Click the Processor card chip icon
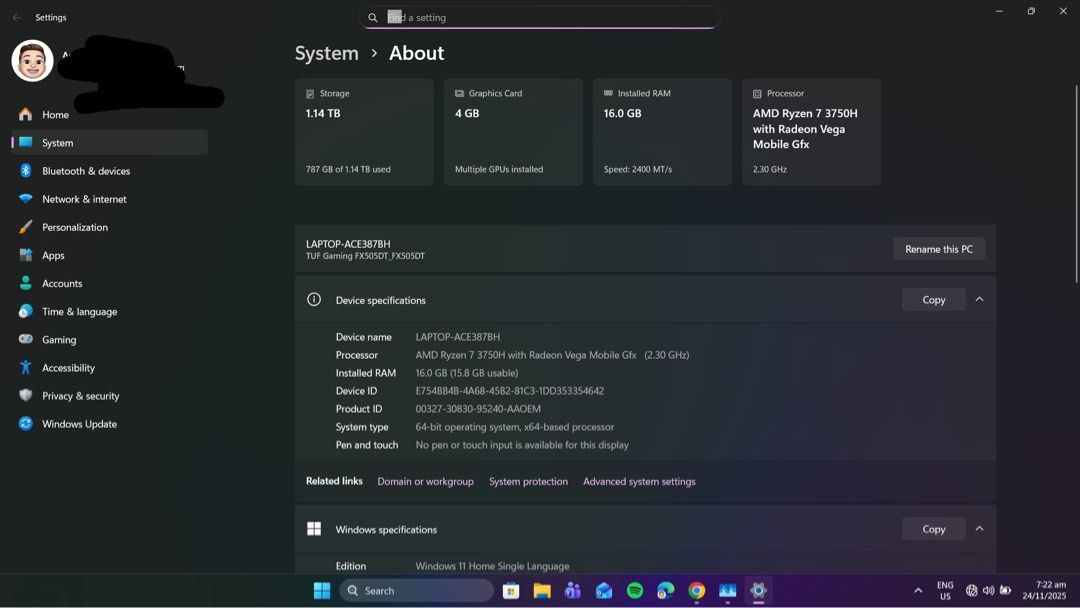The image size is (1080, 608). tap(757, 94)
